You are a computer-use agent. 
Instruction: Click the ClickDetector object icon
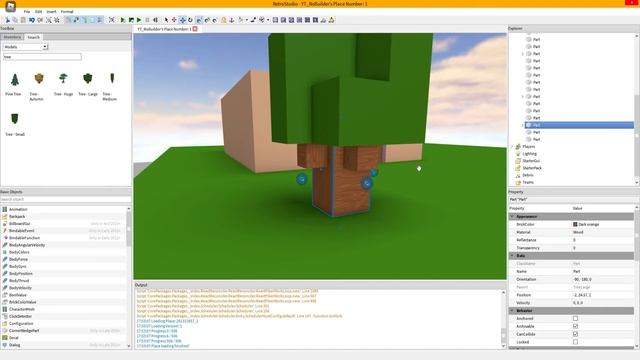5,316
